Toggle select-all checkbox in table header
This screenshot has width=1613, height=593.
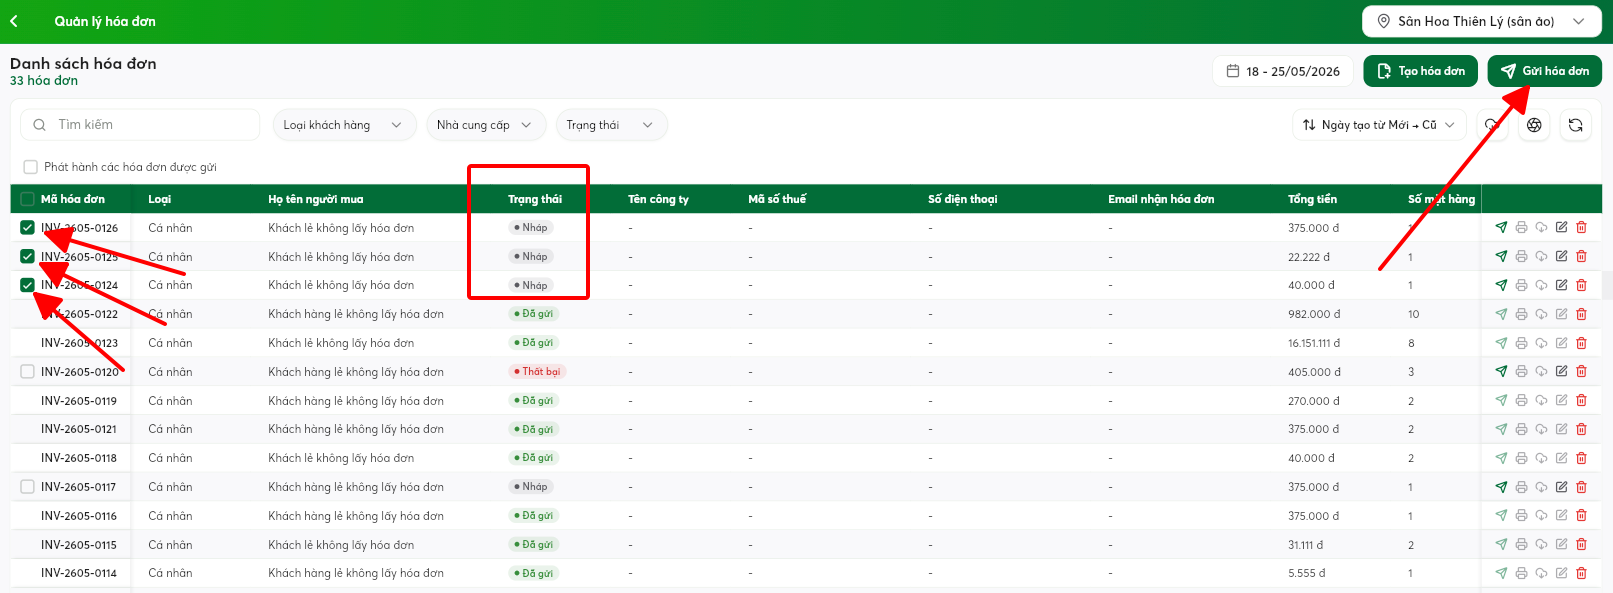point(28,199)
